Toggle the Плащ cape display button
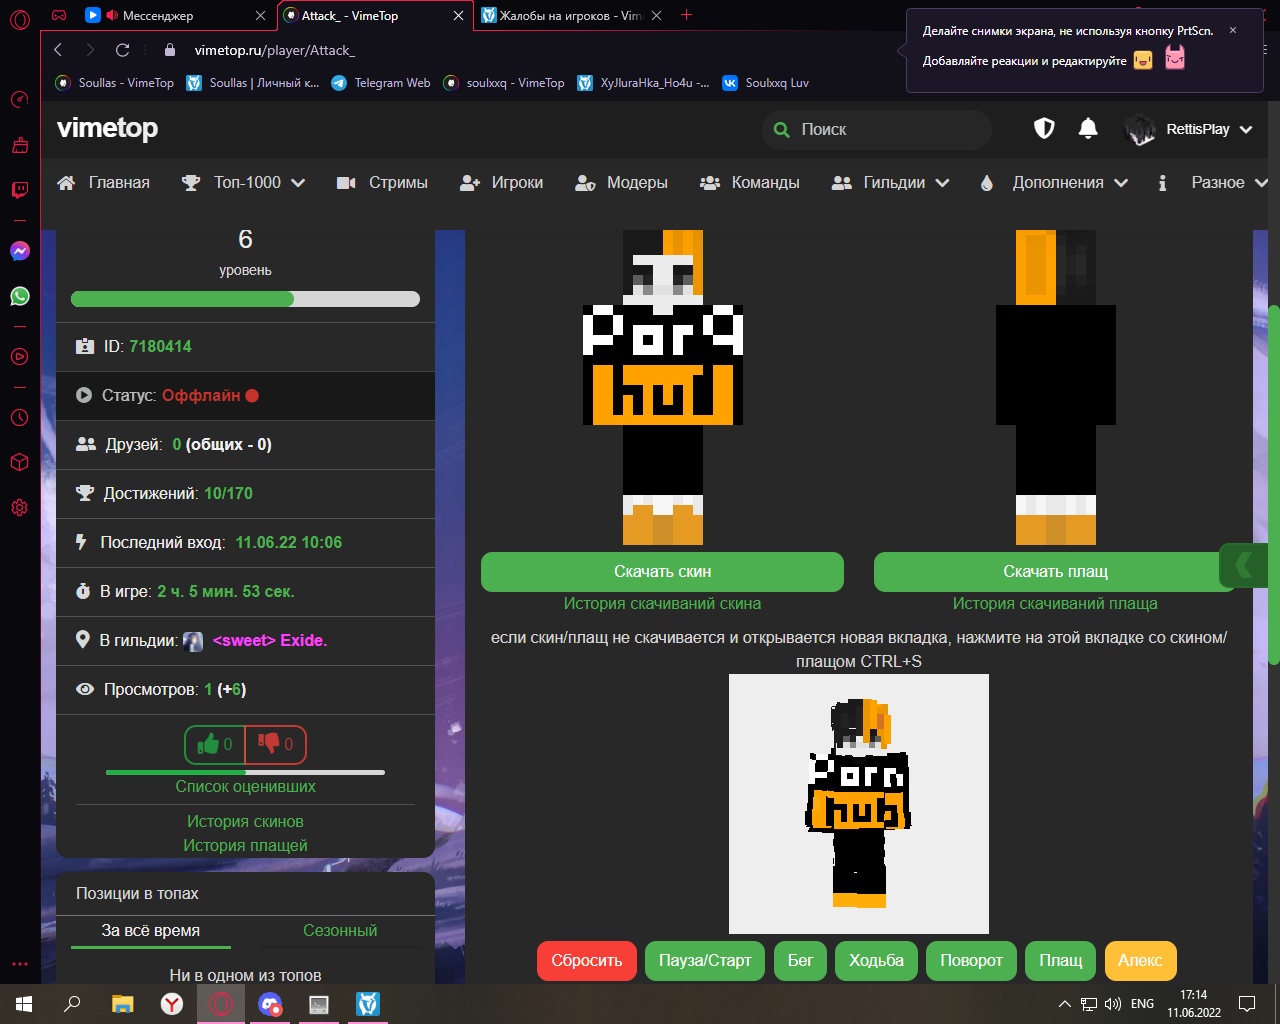The height and width of the screenshot is (1024, 1280). click(x=1060, y=961)
